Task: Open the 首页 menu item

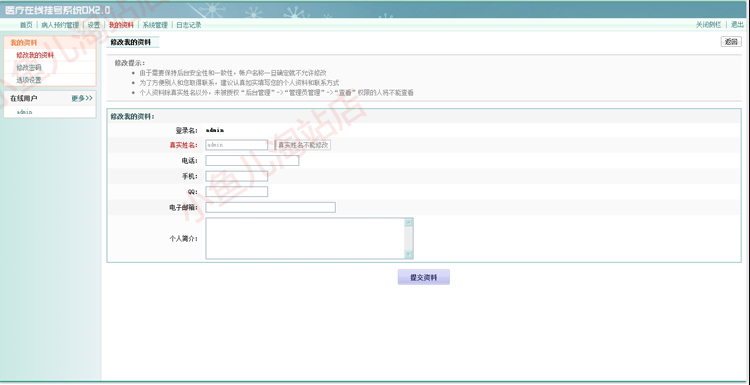Action: (x=26, y=25)
